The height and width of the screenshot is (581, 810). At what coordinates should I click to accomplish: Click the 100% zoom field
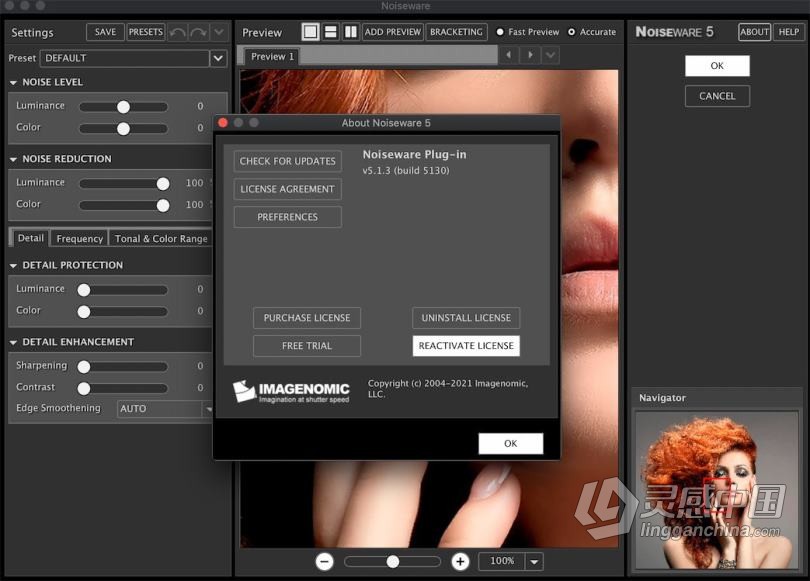click(502, 561)
